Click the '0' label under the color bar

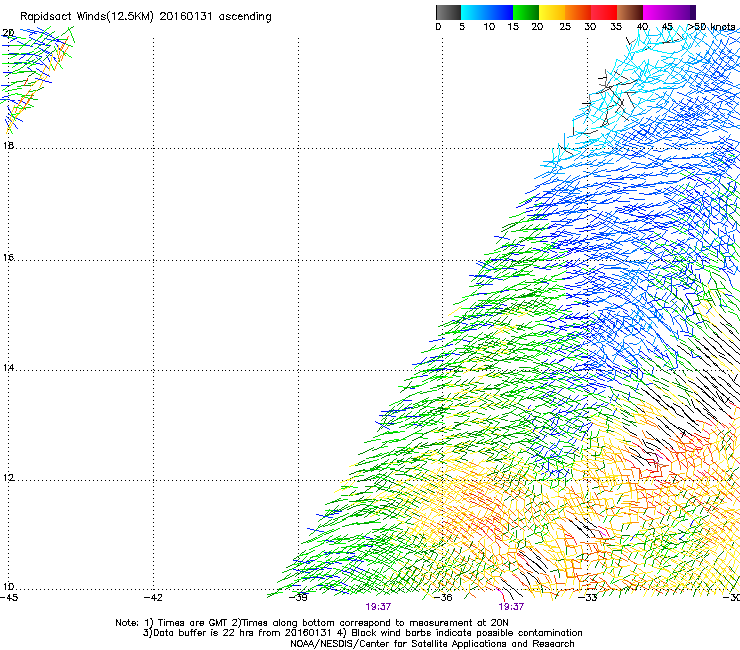pyautogui.click(x=438, y=27)
